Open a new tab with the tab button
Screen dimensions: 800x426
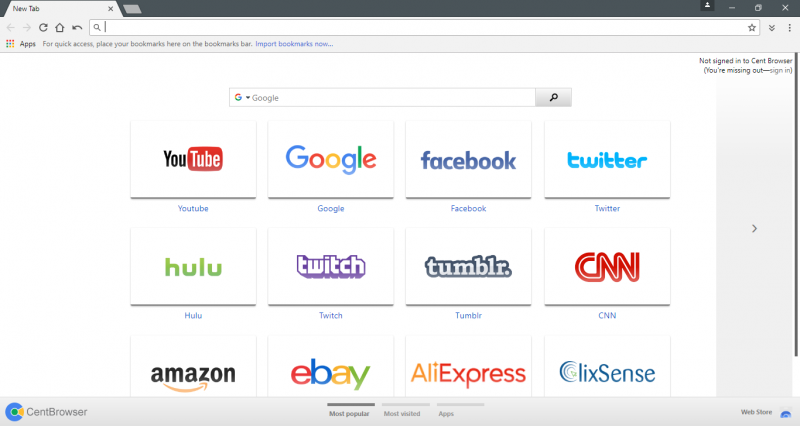[132, 9]
